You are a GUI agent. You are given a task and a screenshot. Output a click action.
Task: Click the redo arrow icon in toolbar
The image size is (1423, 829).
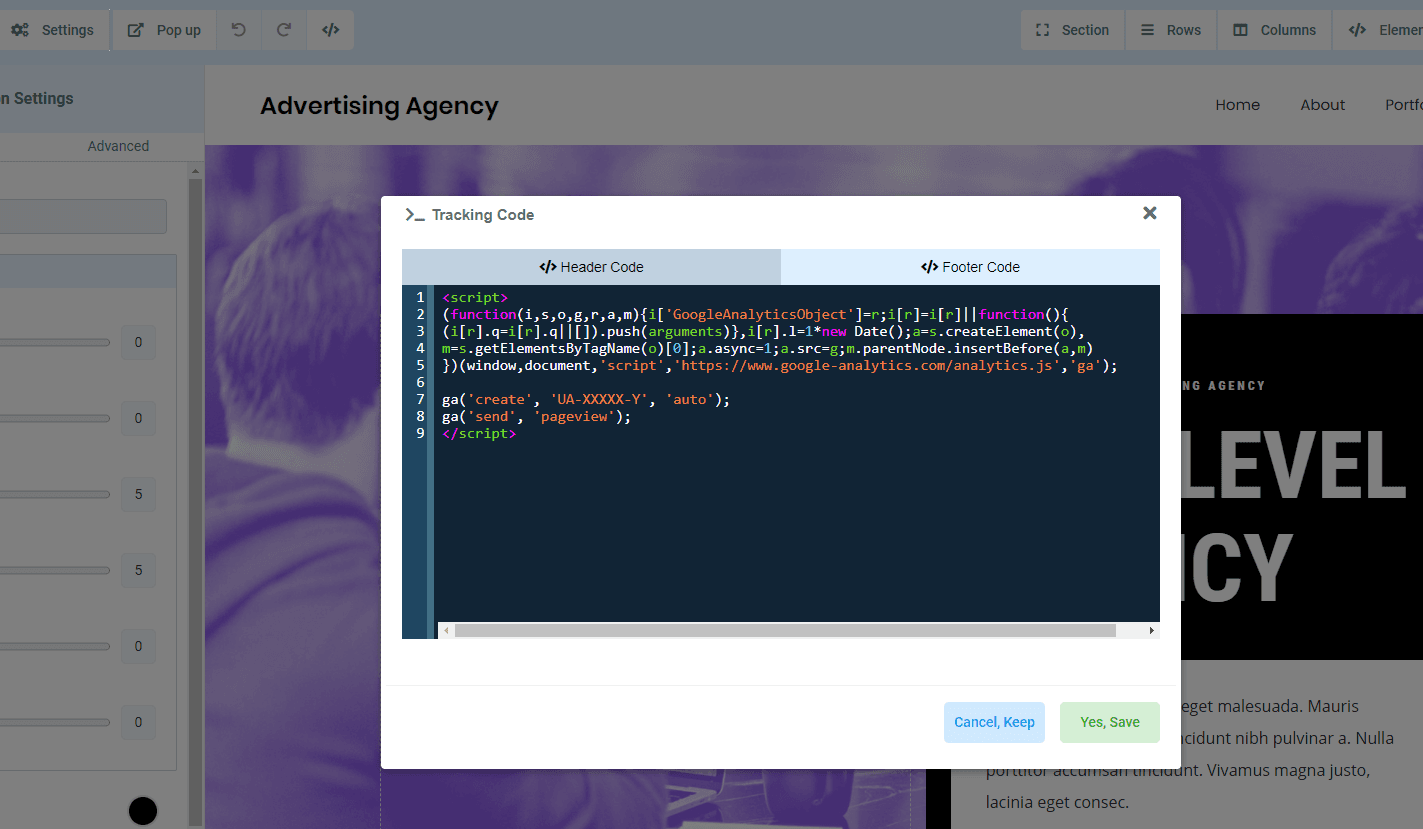click(x=284, y=30)
